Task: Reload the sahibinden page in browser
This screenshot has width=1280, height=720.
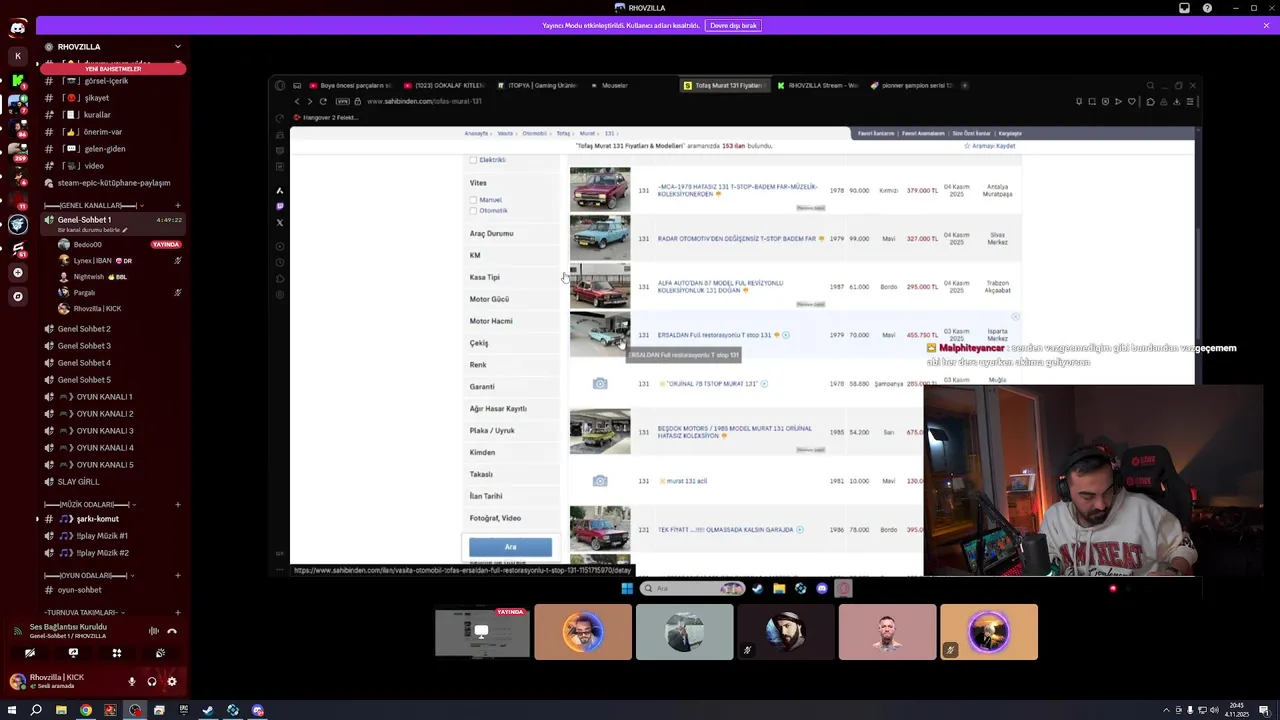Action: pos(323,101)
